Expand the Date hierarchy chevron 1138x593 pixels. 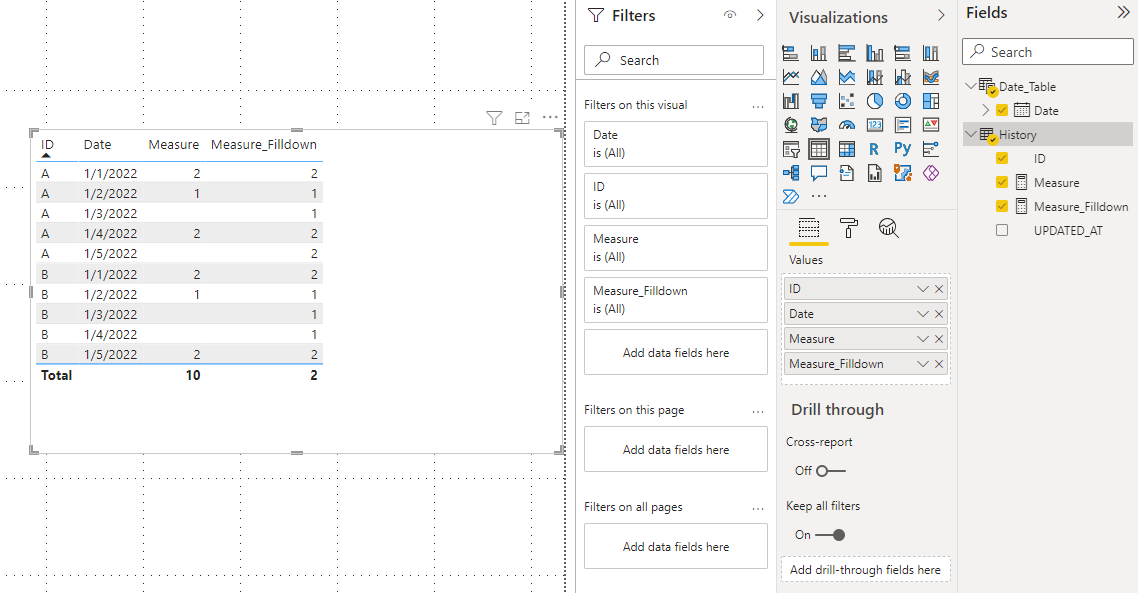(986, 110)
